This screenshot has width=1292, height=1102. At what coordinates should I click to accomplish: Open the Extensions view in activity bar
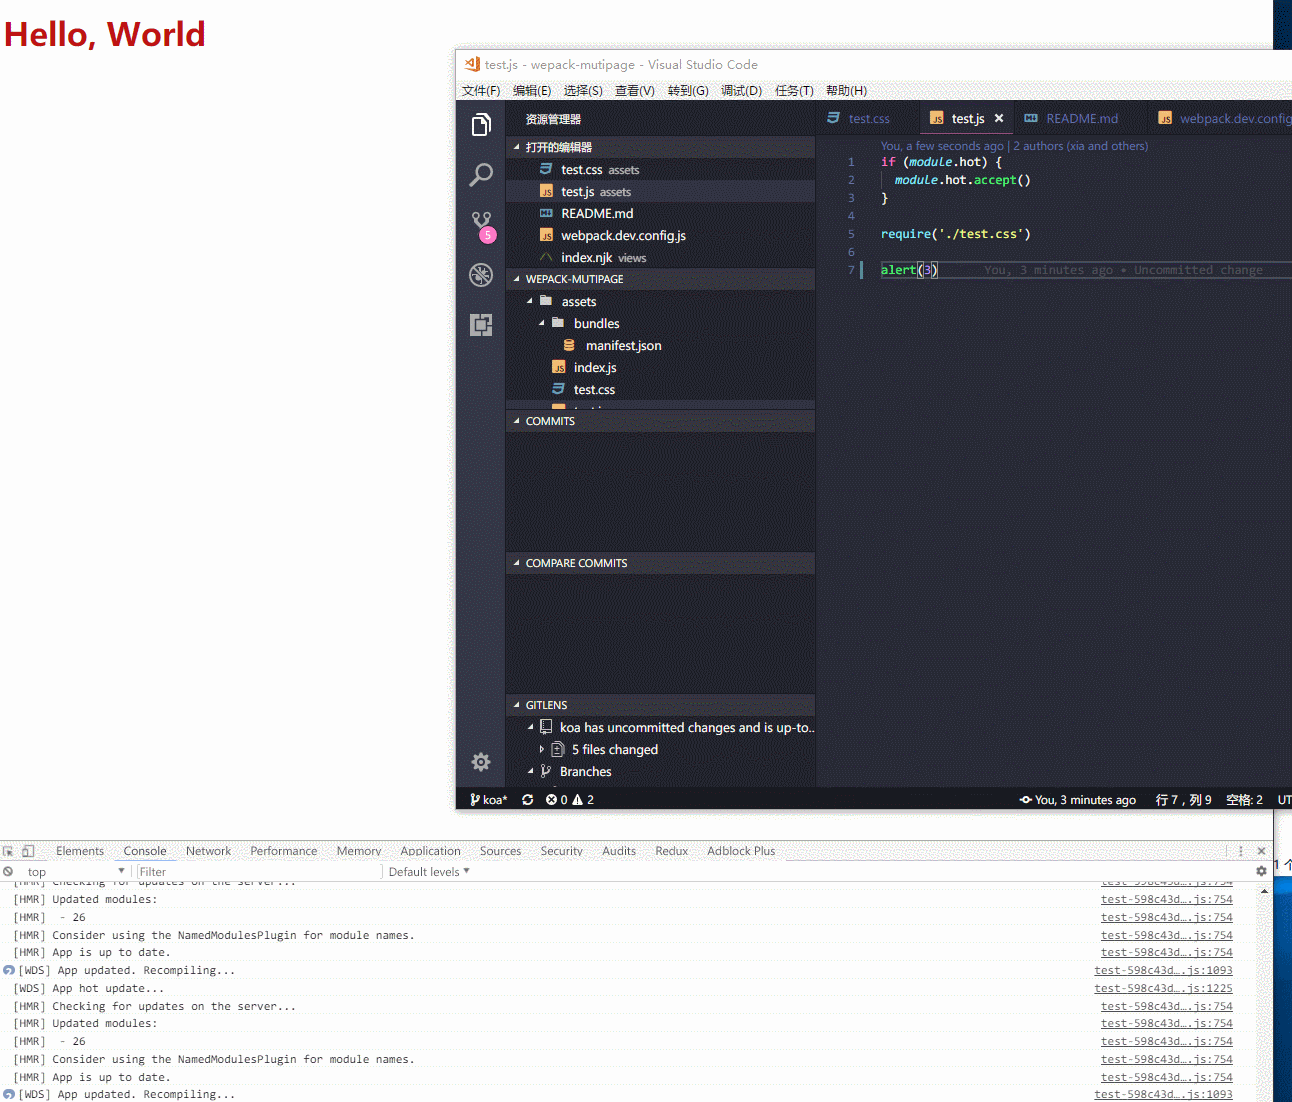point(481,325)
